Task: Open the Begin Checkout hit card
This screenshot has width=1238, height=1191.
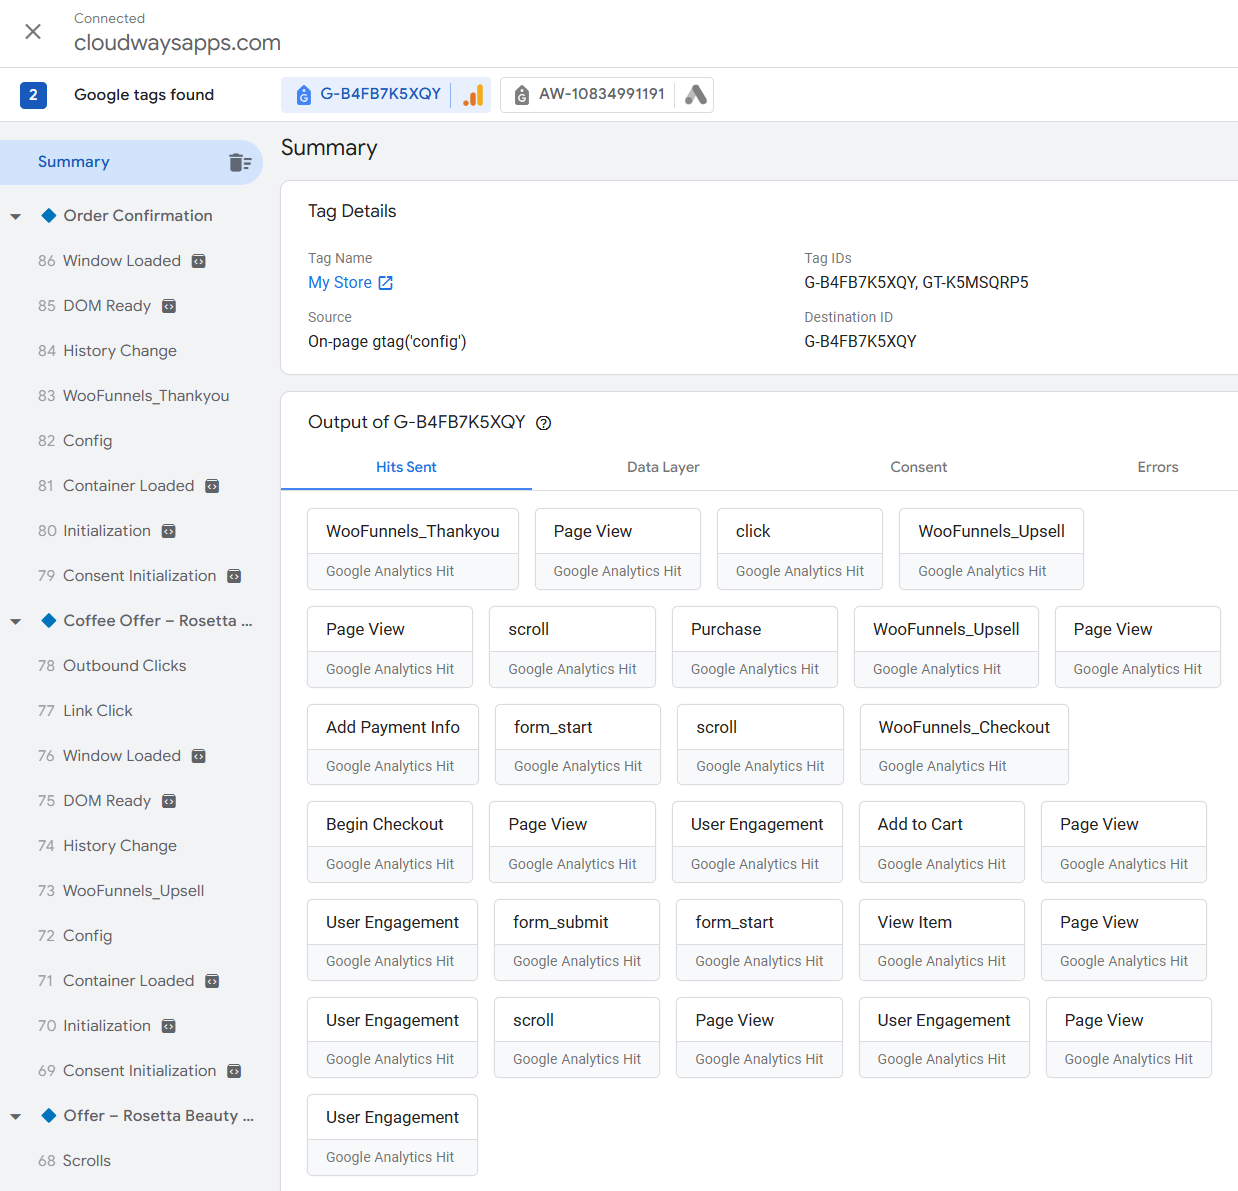Action: coord(390,842)
